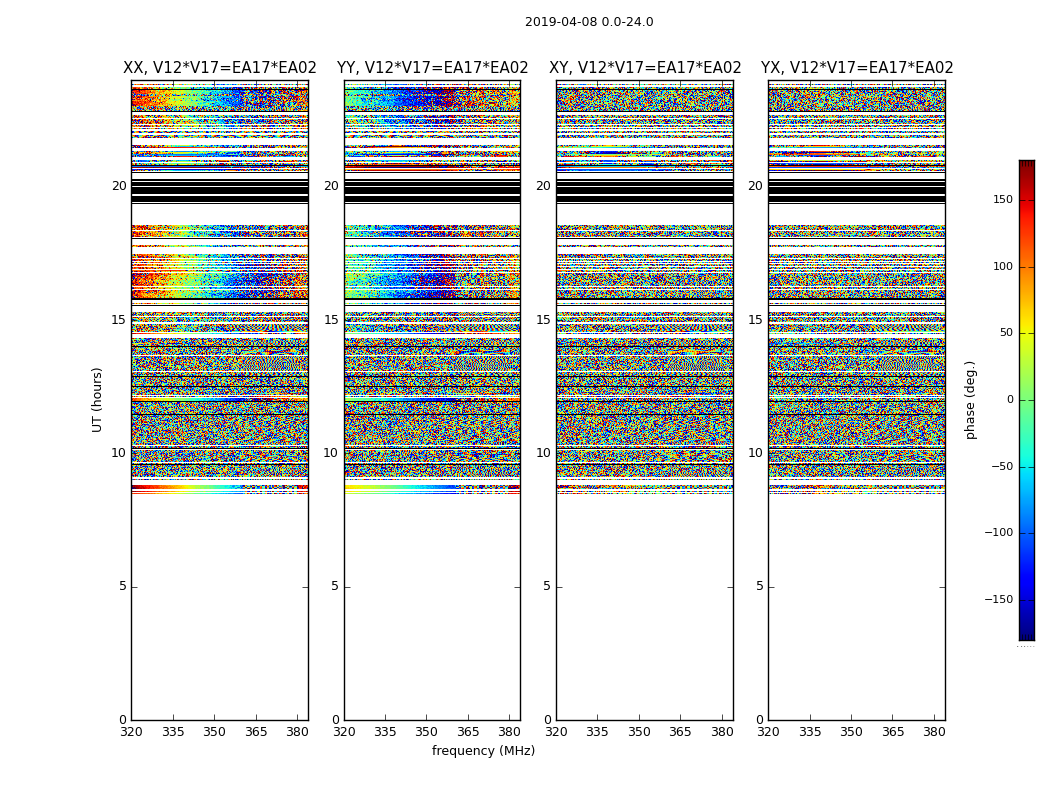Click the colorbar tick label '−150'
This screenshot has width=1050, height=800.
(998, 599)
